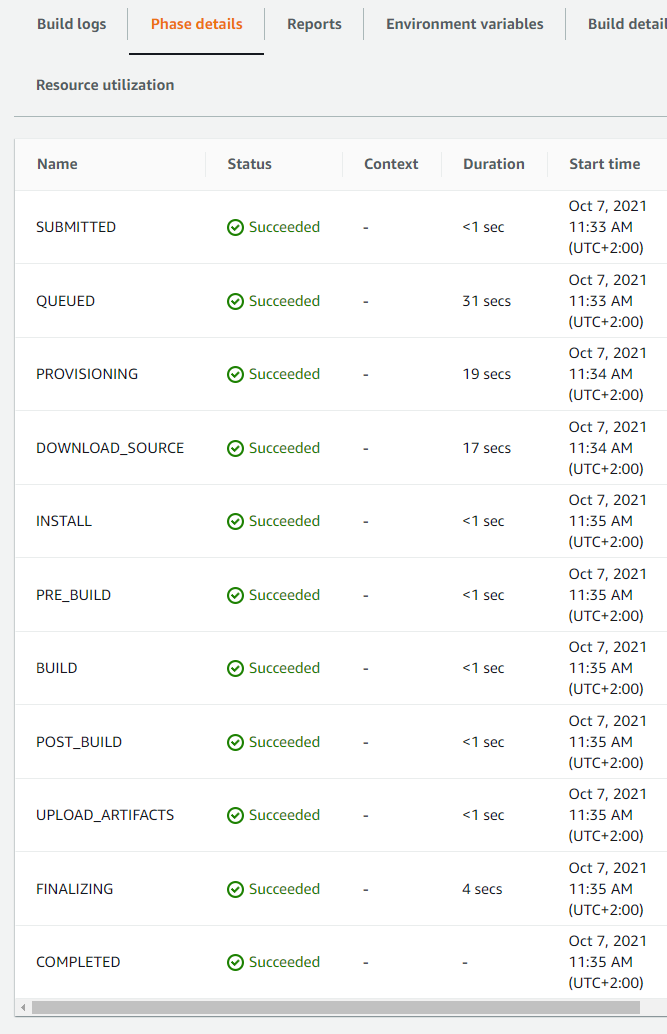Click the UPLOAD_ARTIFACTS success check icon

tap(236, 816)
